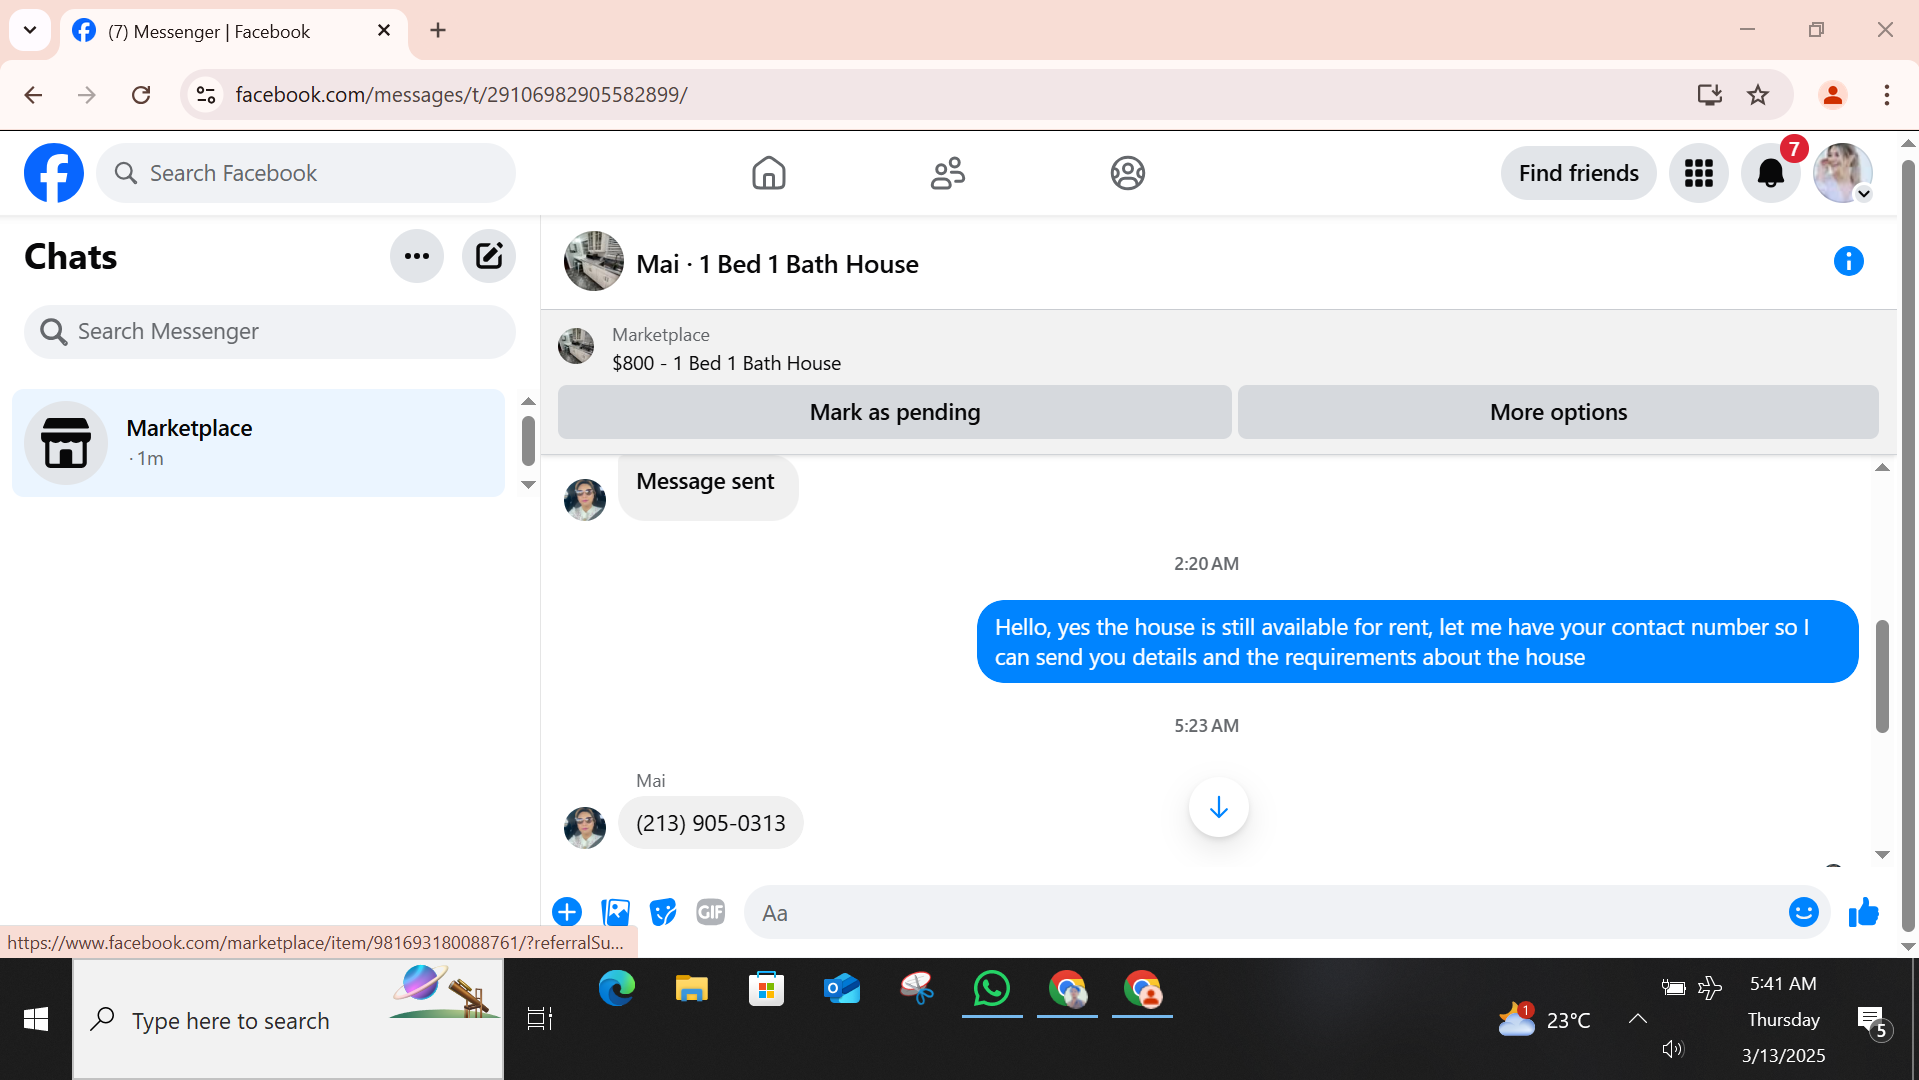Open conversation information icon
1919x1080 pixels.
1848,261
